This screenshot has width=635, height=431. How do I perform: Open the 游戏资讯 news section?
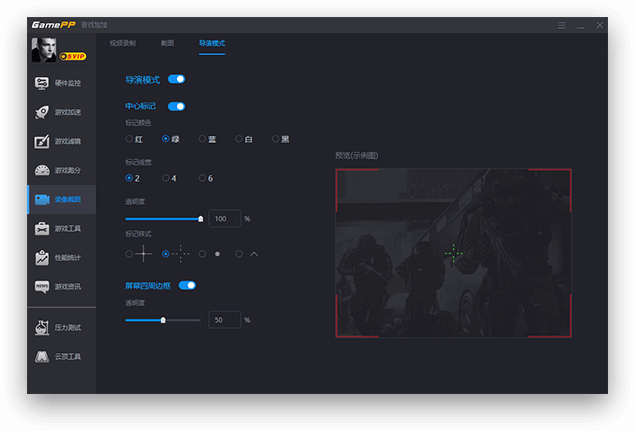tap(61, 287)
